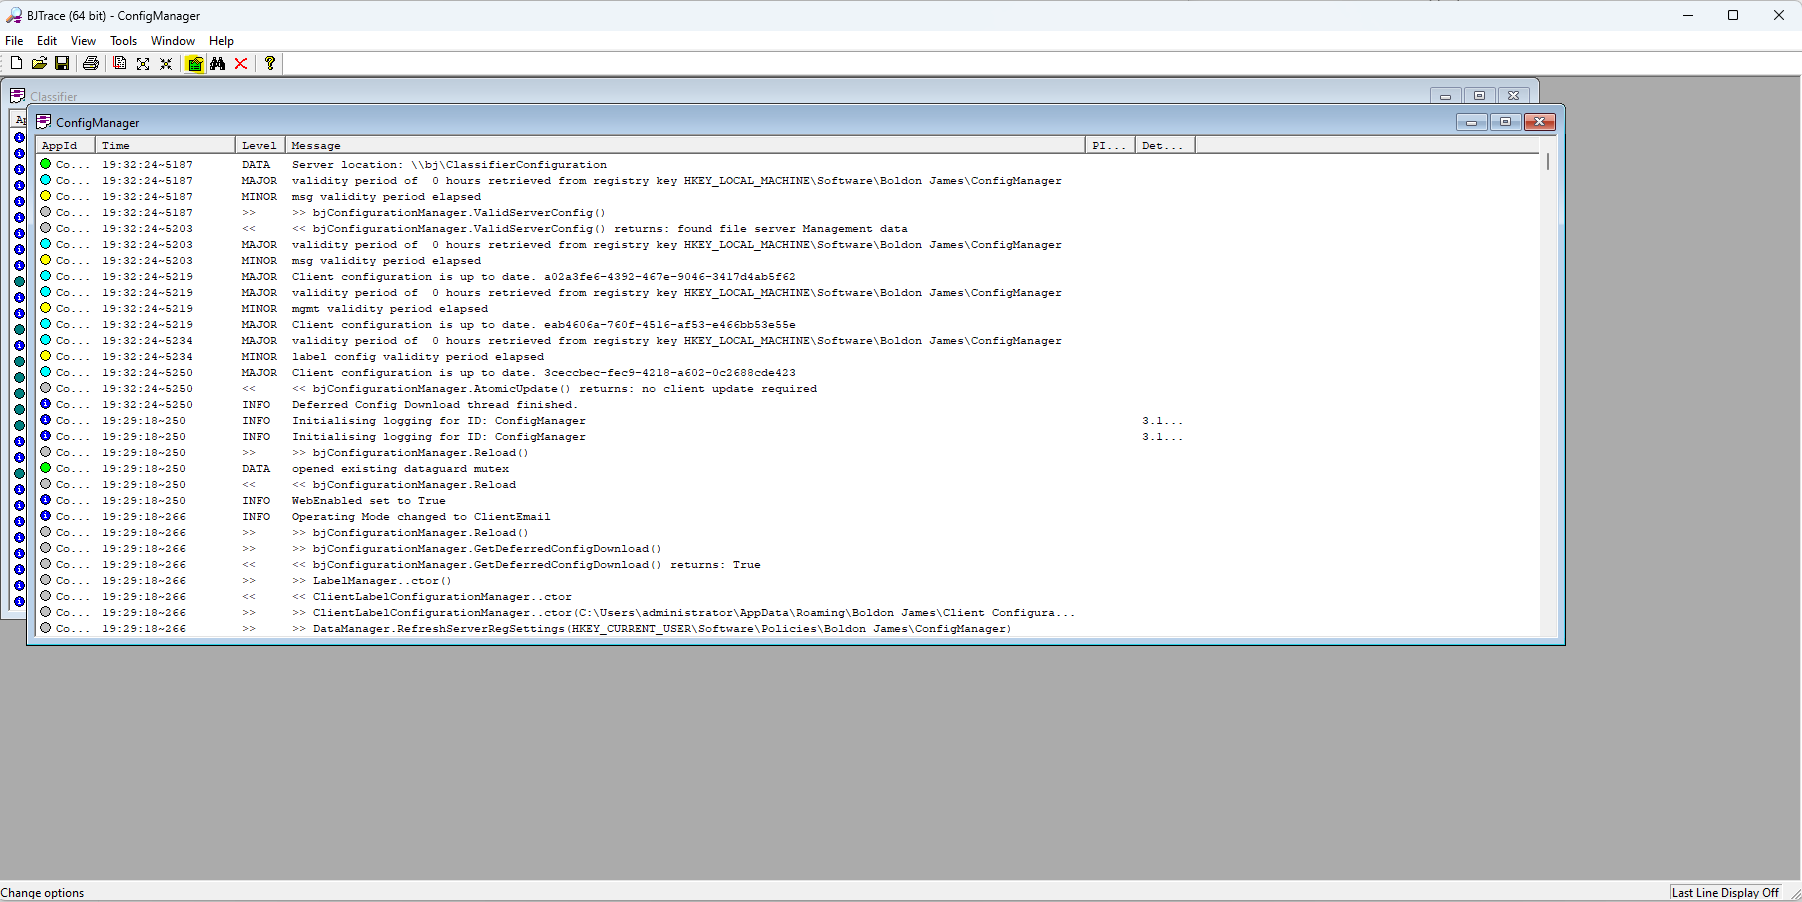Save using the floppy disk icon
1802x902 pixels.
[62, 63]
